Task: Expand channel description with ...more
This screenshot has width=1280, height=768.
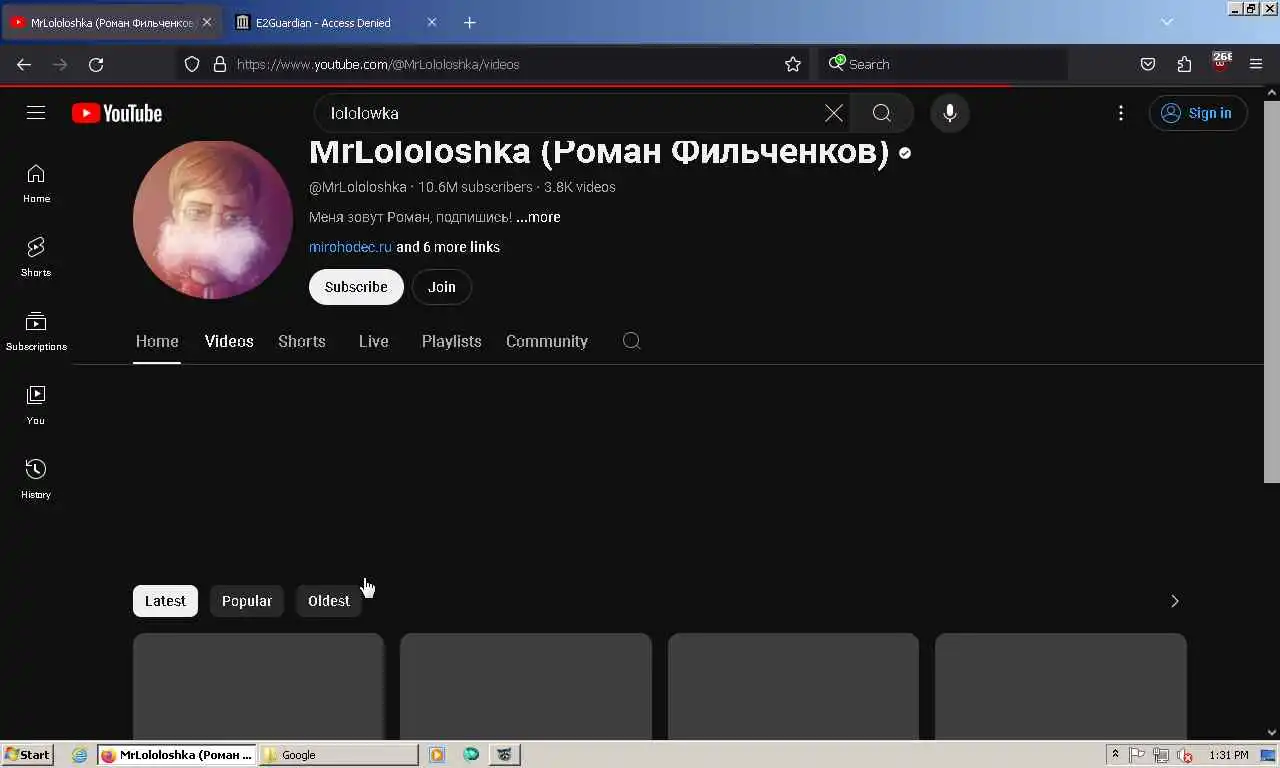Action: (538, 217)
